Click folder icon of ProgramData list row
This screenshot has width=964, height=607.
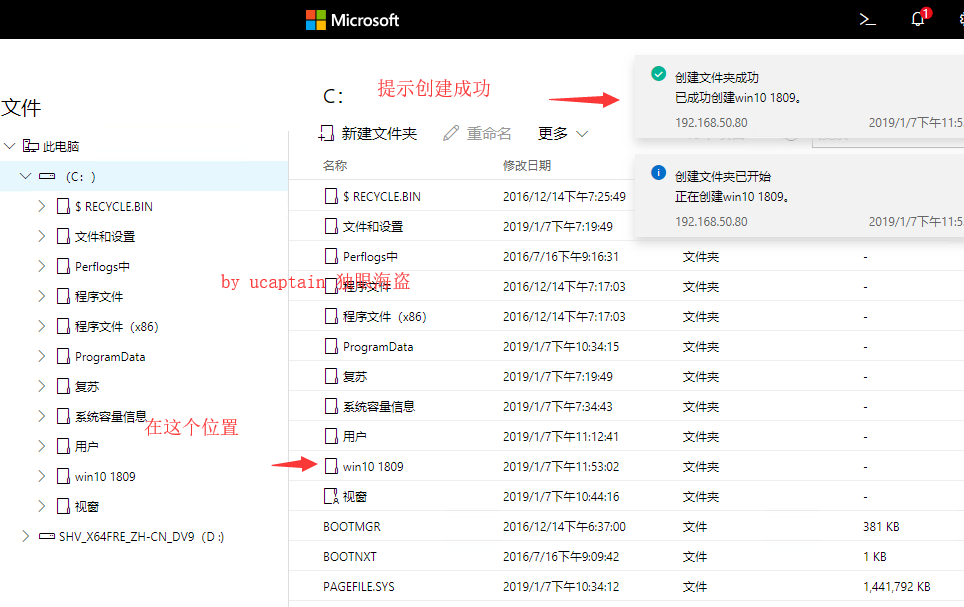[331, 346]
